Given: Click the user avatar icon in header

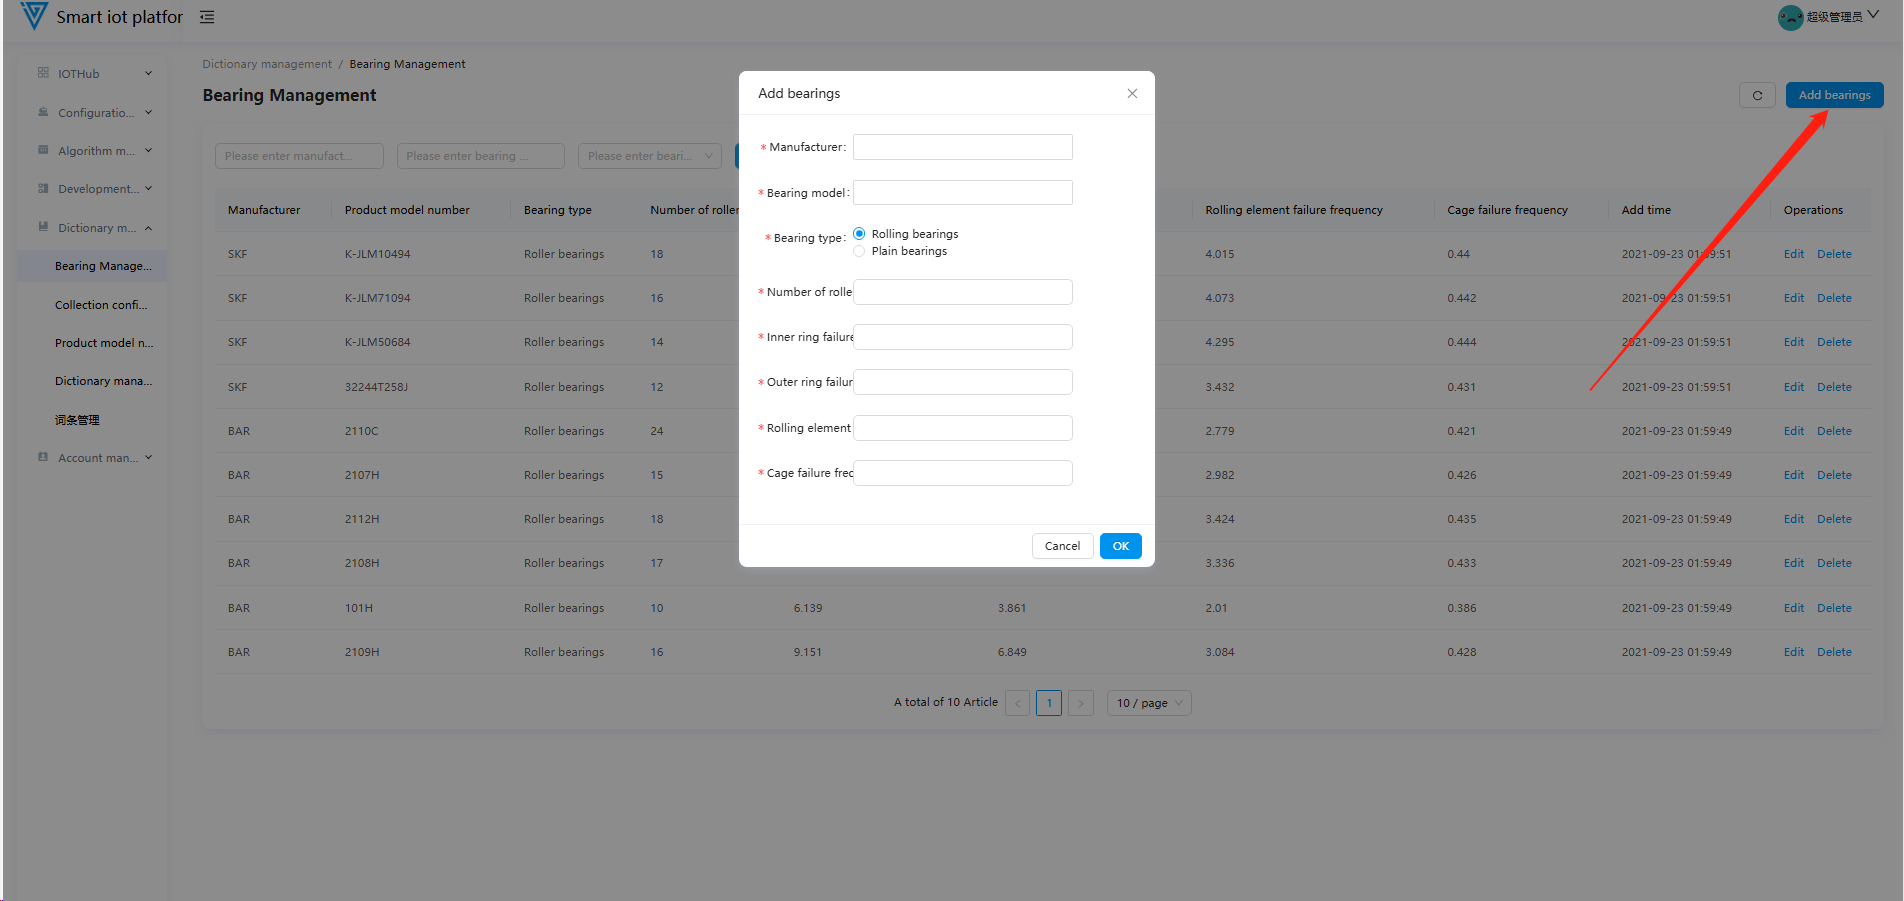Looking at the screenshot, I should click(1790, 17).
